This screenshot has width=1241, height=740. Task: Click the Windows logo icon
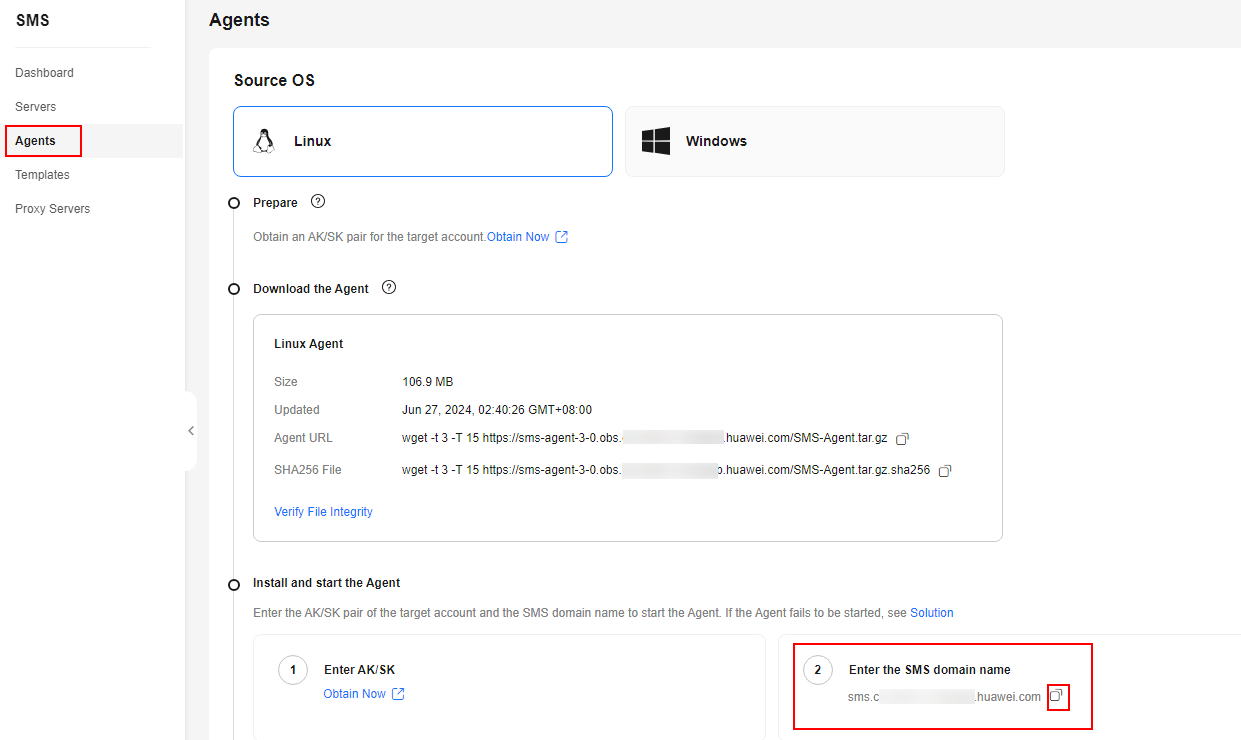656,141
